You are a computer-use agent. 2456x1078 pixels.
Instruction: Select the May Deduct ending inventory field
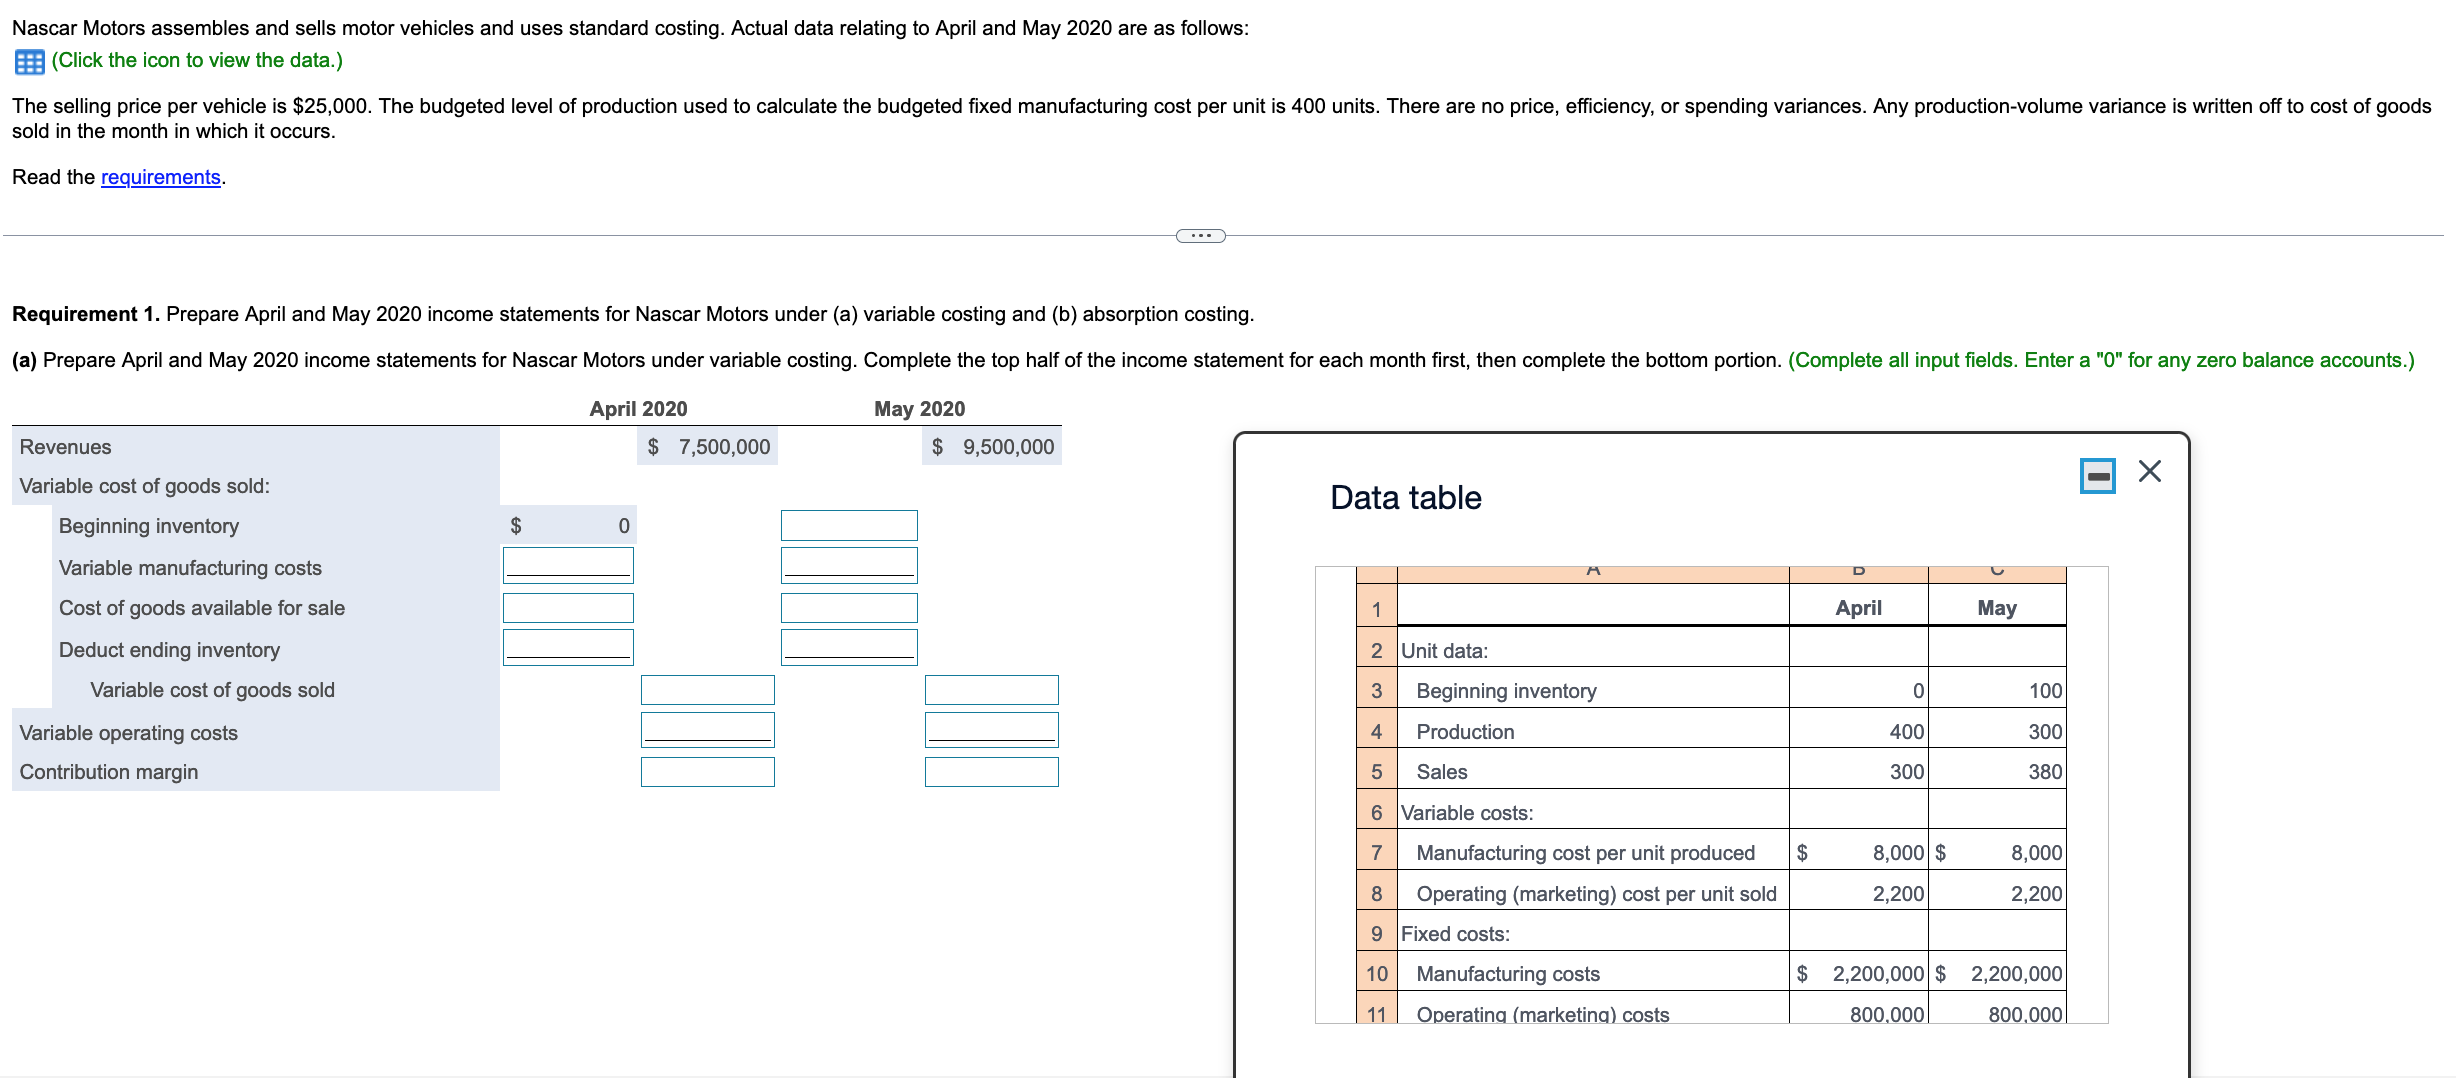847,647
